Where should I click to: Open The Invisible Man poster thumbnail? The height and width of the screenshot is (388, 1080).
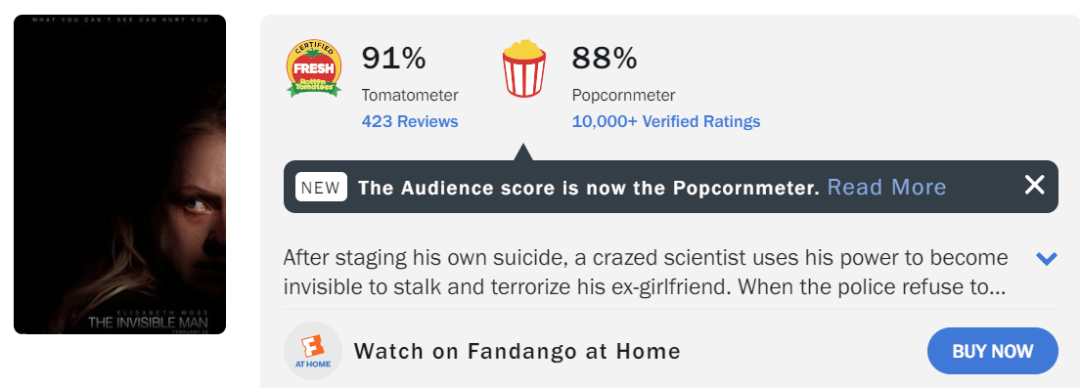click(x=120, y=174)
